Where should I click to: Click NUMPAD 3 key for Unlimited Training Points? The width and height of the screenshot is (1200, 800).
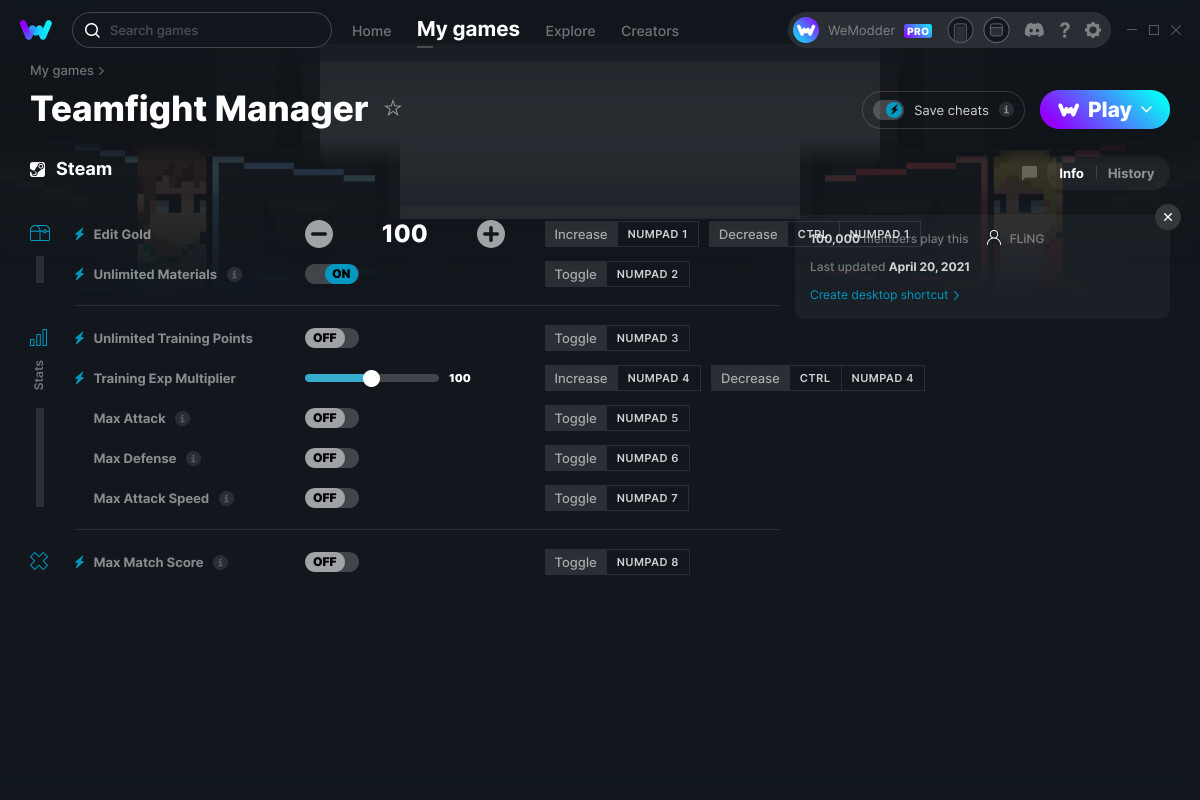tap(647, 338)
